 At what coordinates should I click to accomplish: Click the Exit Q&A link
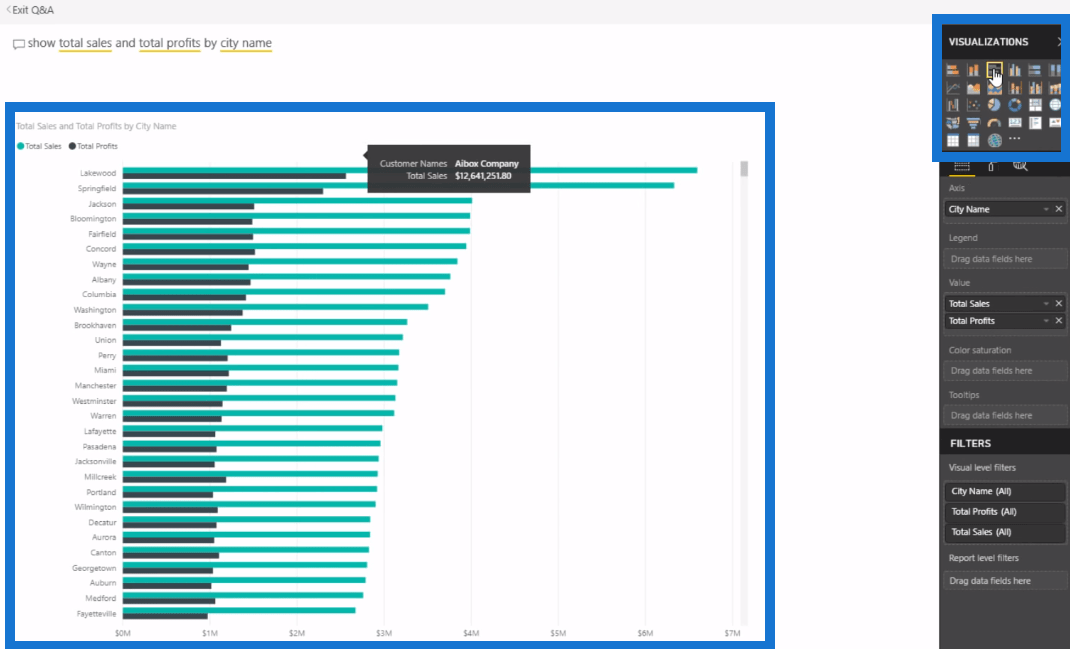coord(30,10)
